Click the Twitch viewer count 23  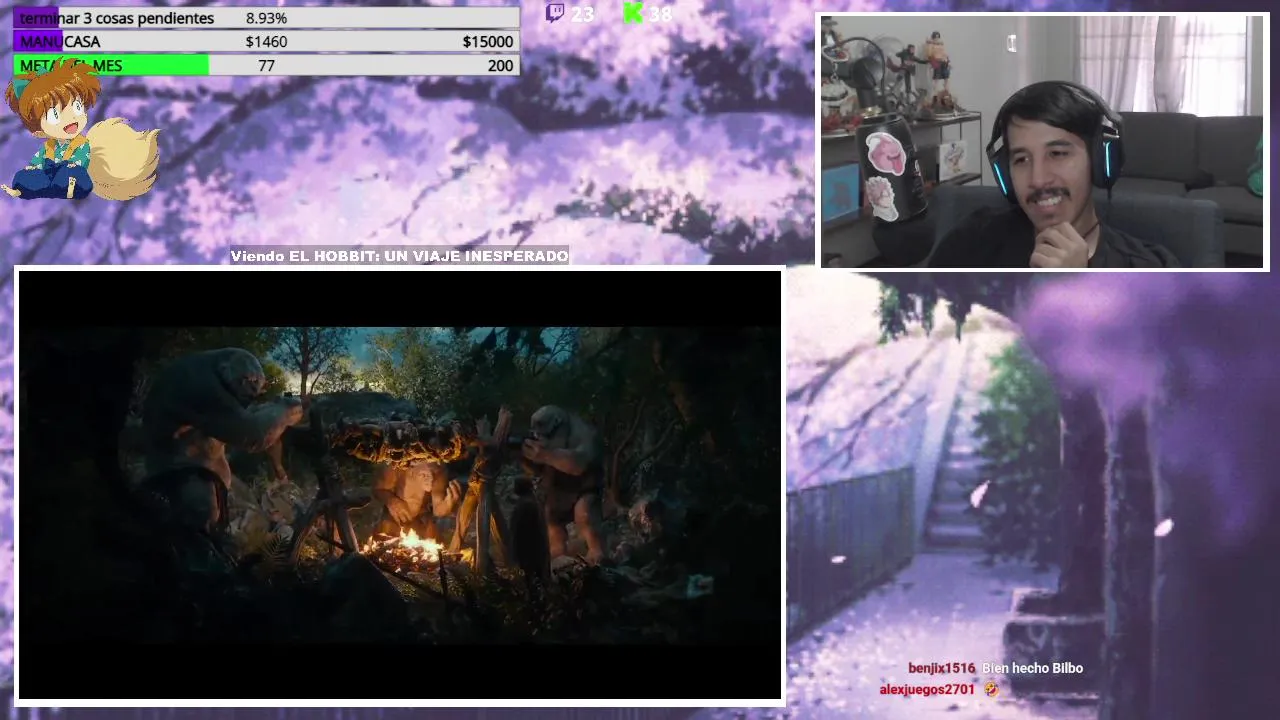tap(582, 14)
